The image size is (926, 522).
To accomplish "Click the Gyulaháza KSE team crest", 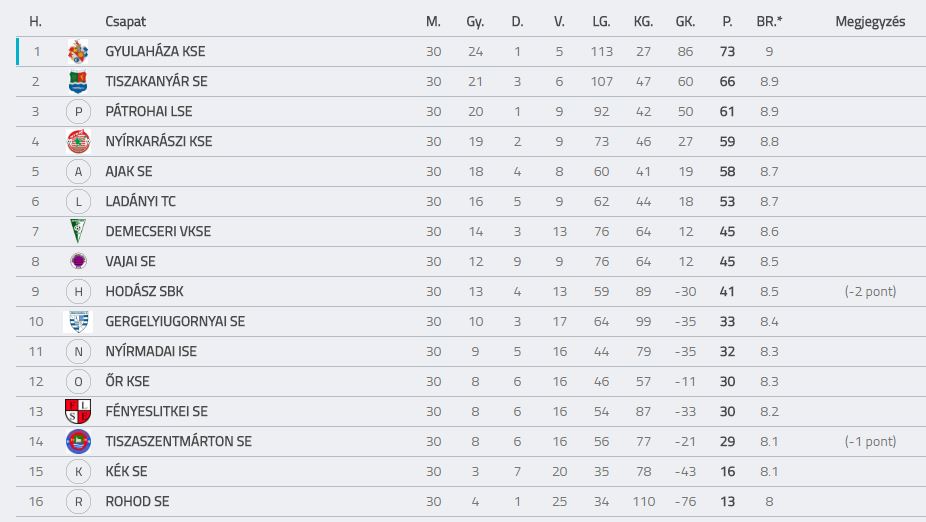I will coord(78,51).
